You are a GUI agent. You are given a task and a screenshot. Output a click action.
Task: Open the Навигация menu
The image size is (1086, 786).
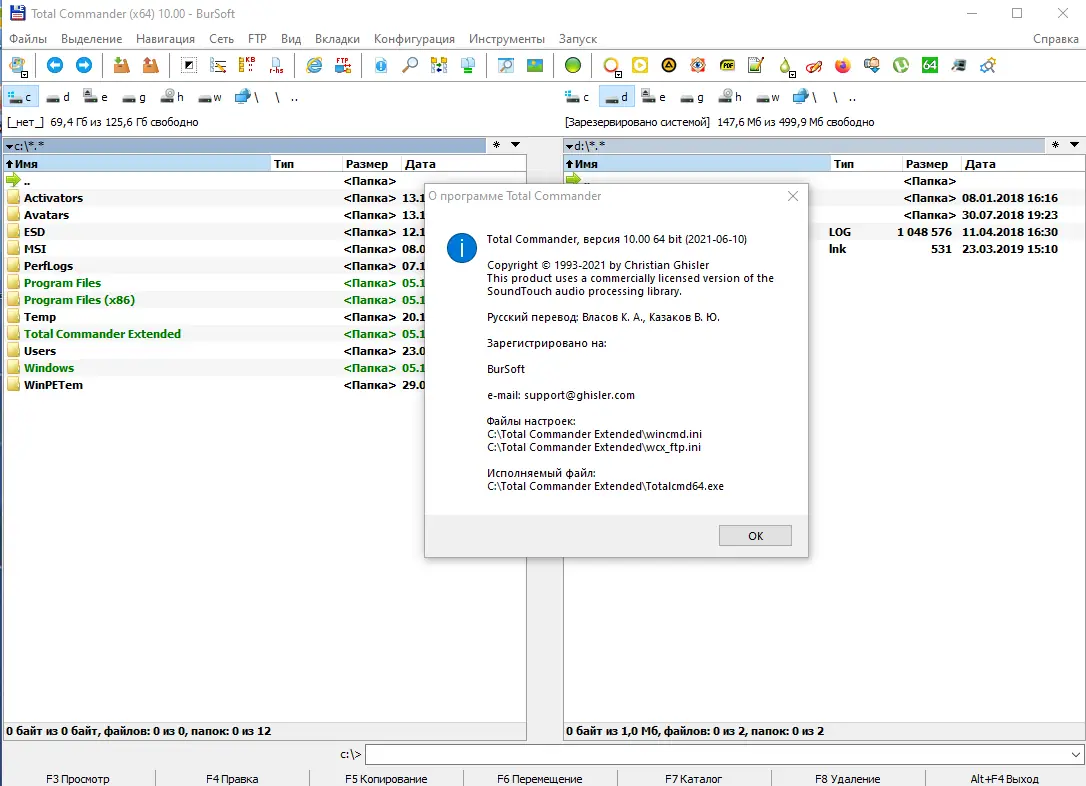coord(165,39)
